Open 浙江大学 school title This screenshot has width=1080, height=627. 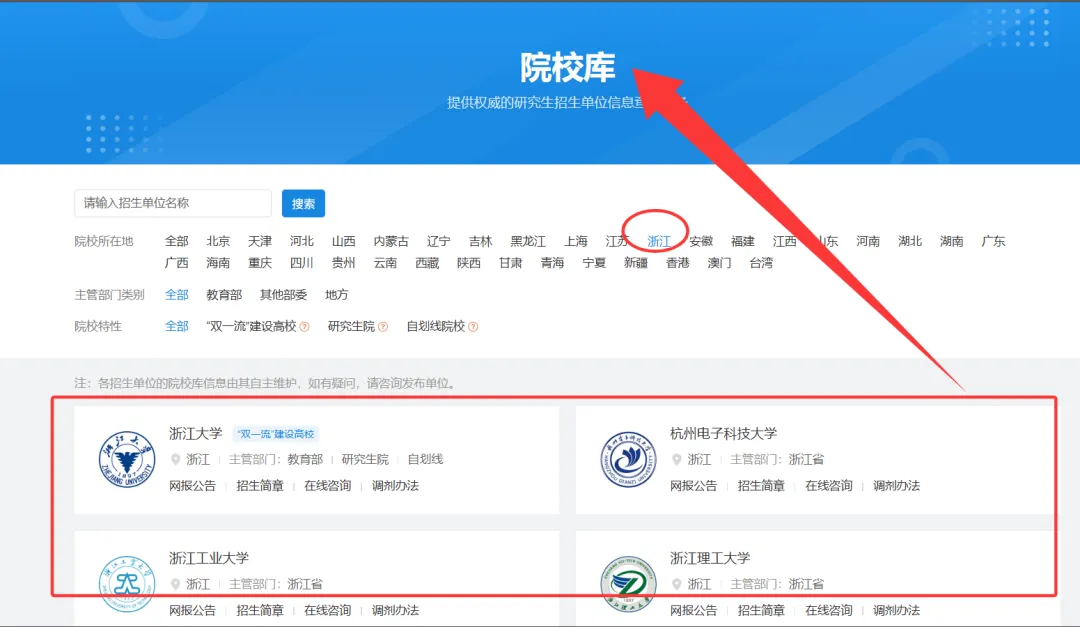click(196, 433)
